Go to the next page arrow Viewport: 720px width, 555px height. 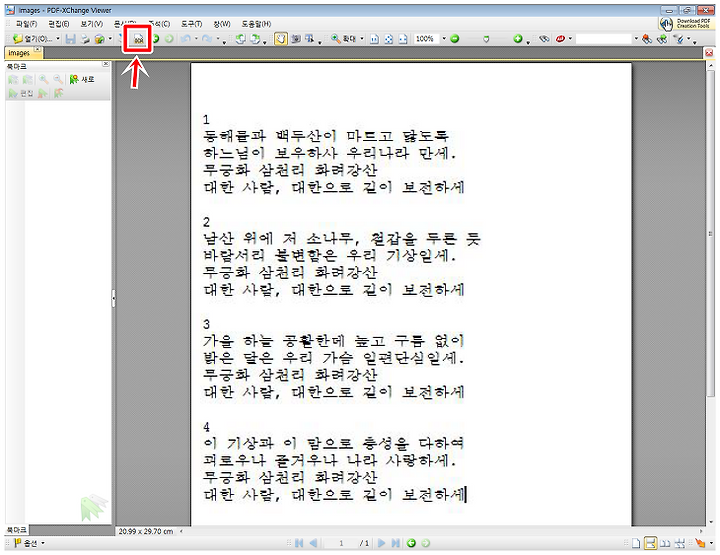(381, 544)
